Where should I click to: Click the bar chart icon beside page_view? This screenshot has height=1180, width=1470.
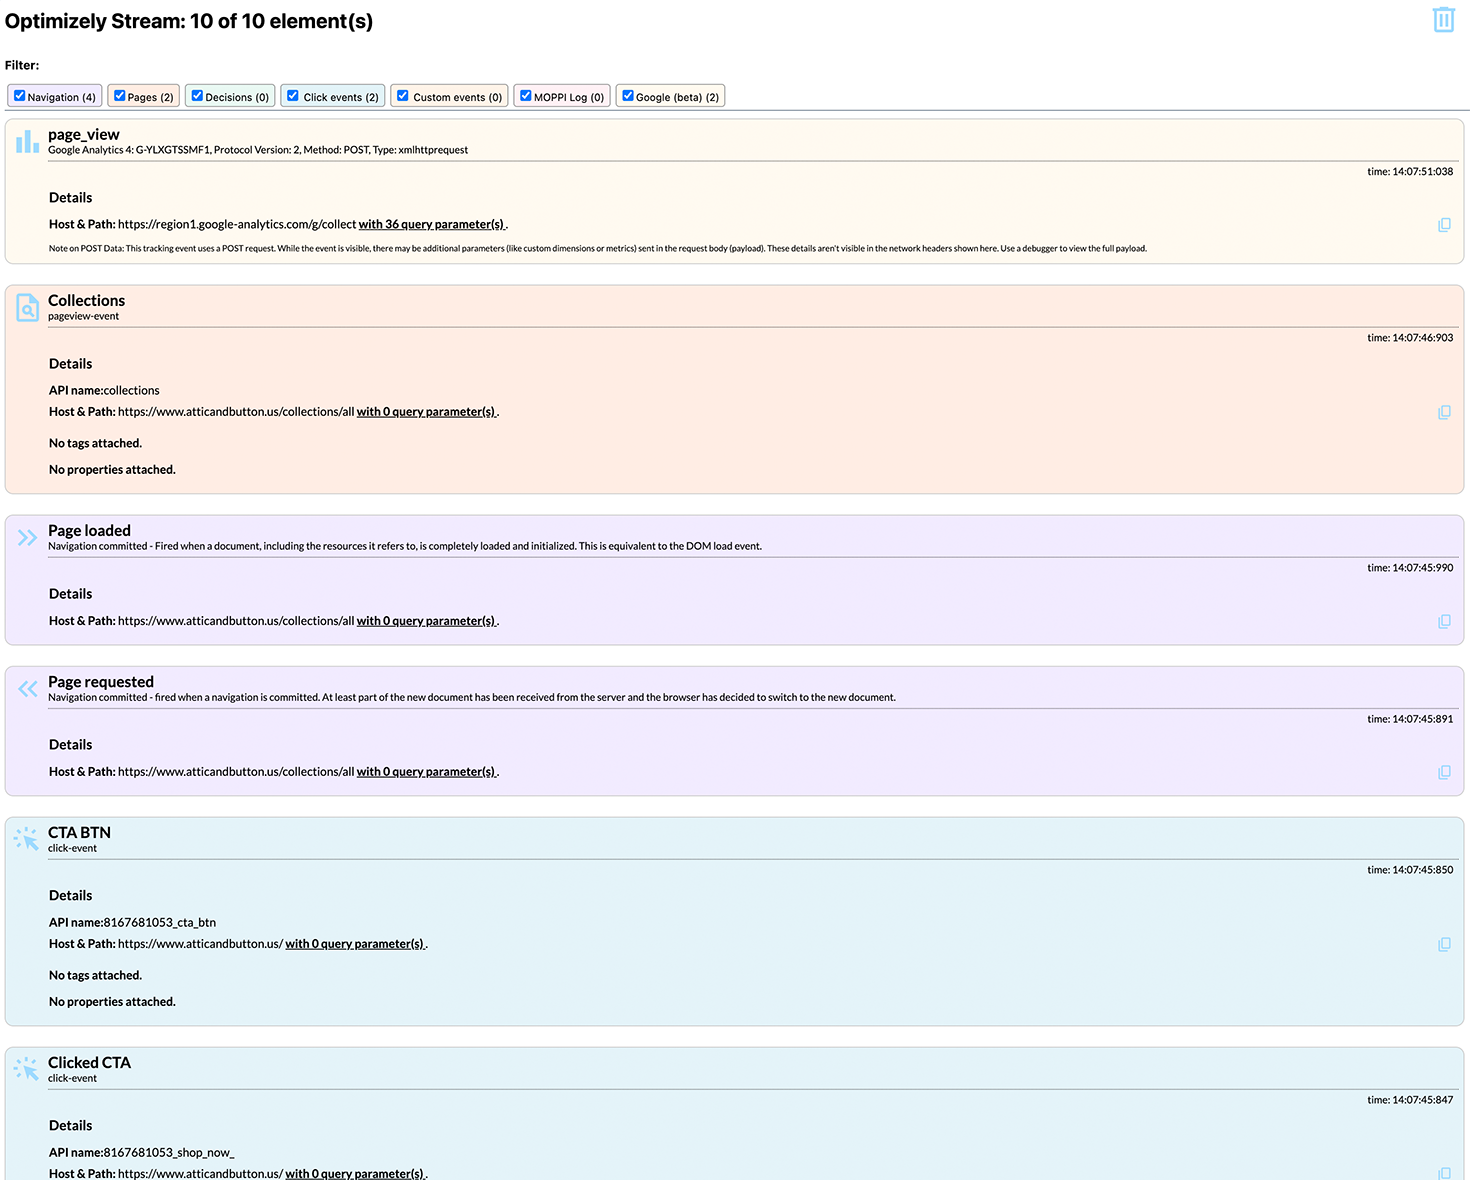[27, 142]
